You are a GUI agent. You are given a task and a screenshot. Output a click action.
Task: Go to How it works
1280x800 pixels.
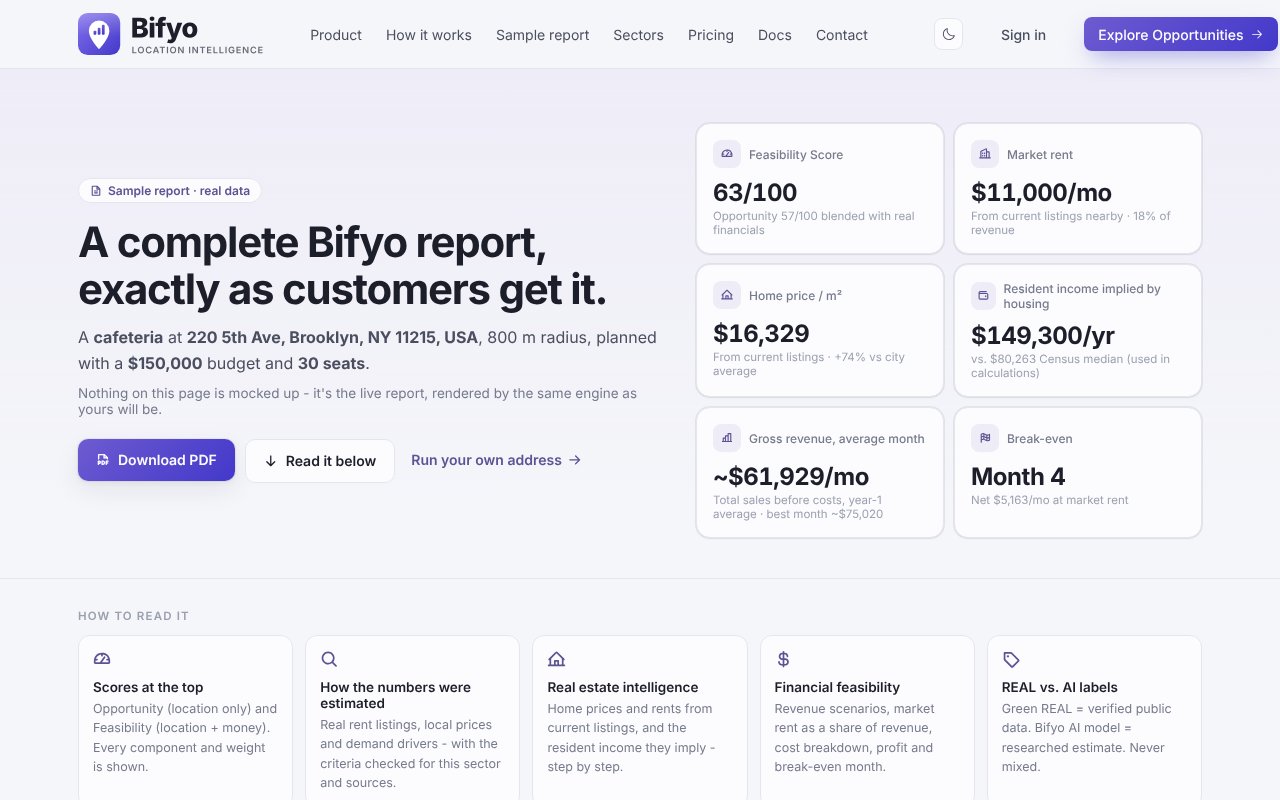[x=429, y=35]
